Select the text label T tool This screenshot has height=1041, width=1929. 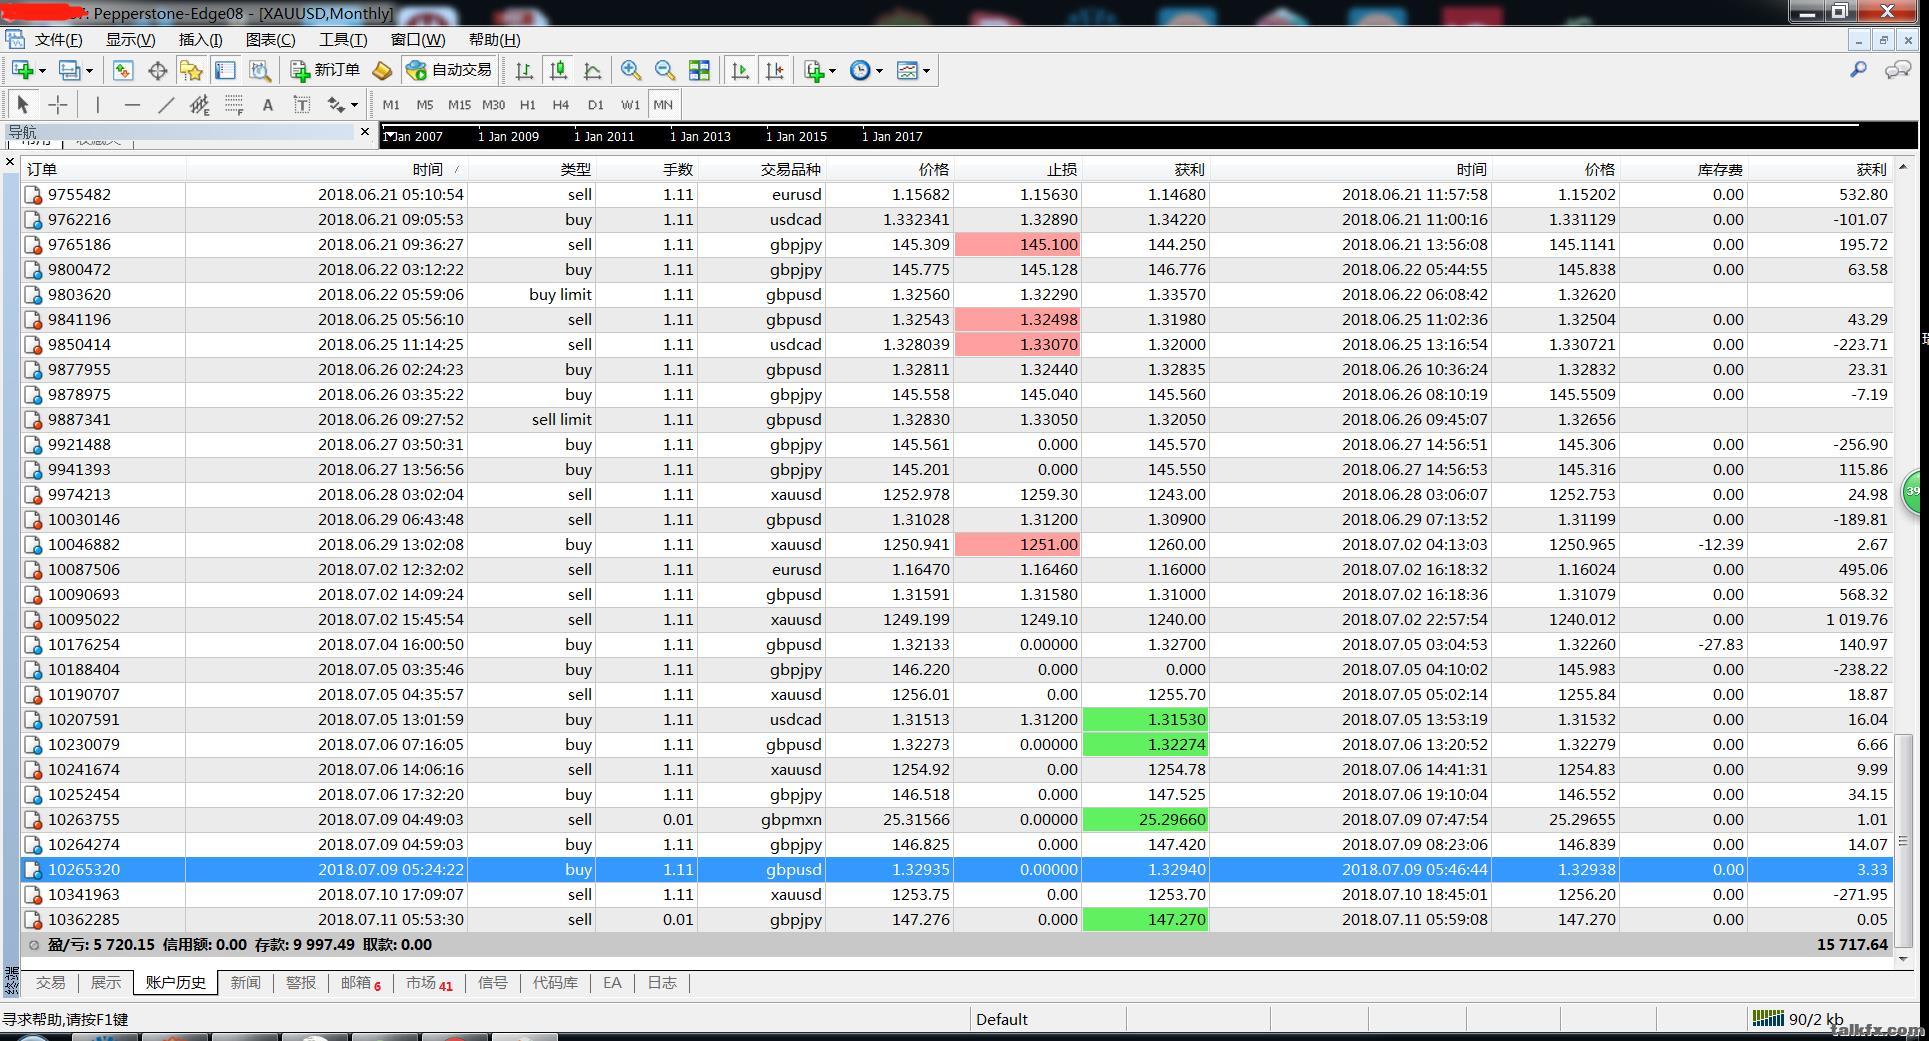[301, 104]
